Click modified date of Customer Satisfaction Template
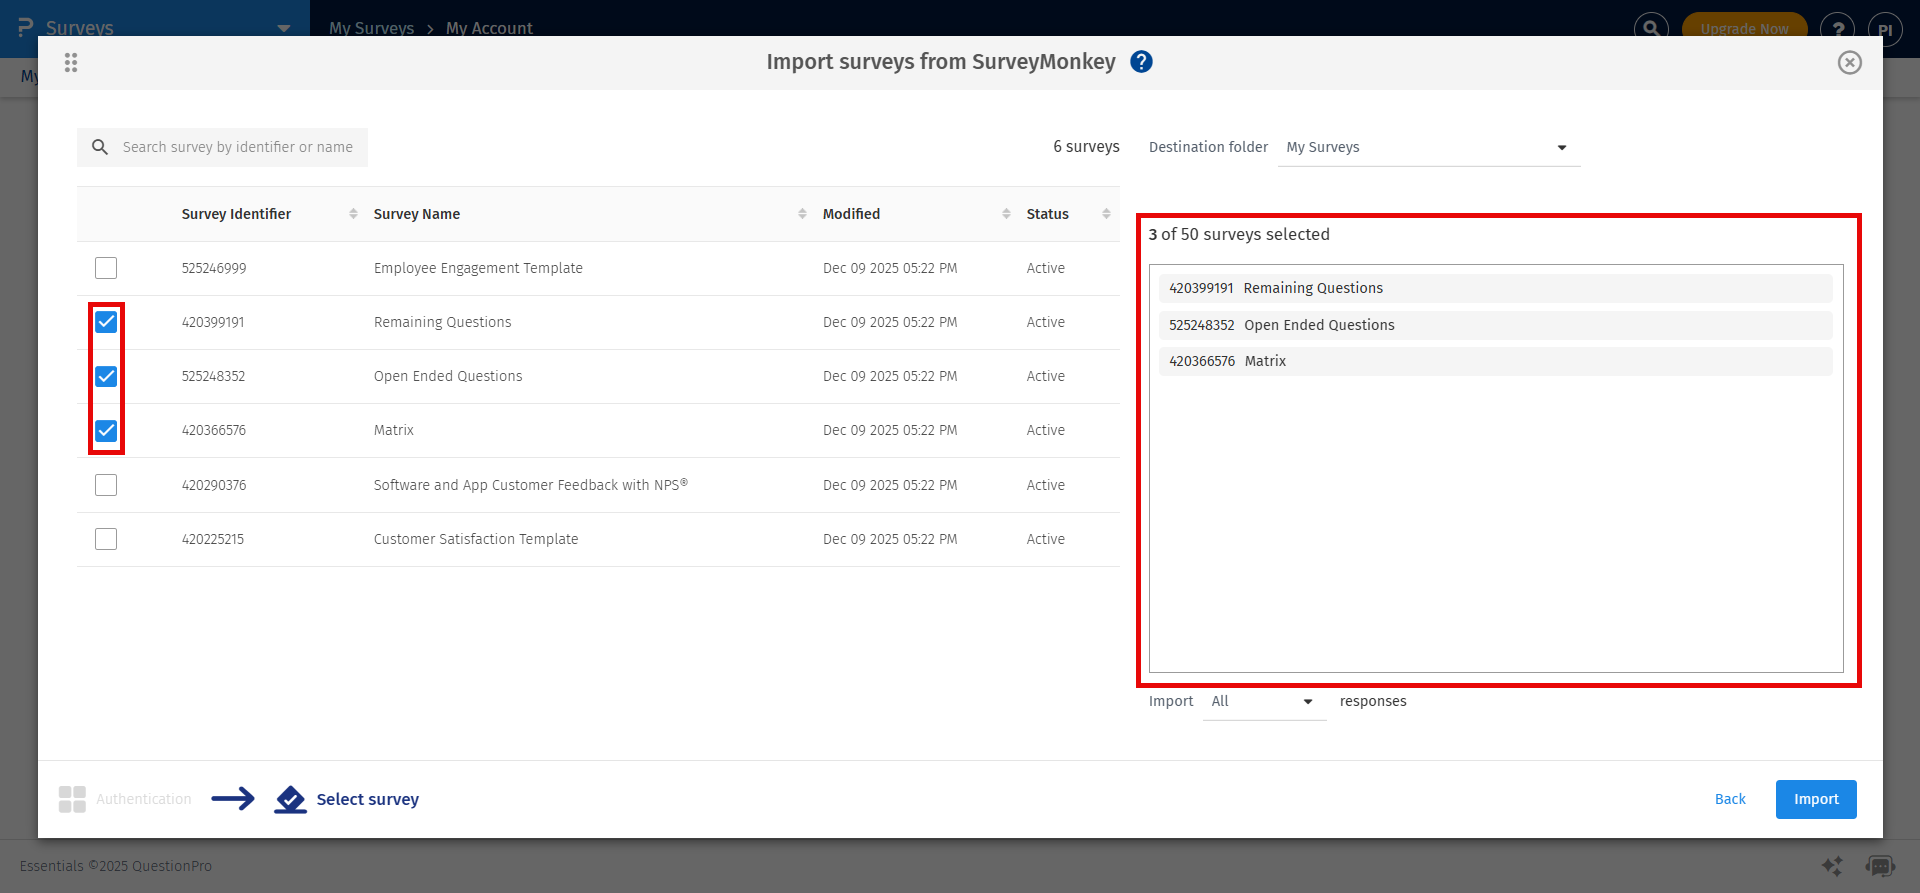 [x=890, y=539]
